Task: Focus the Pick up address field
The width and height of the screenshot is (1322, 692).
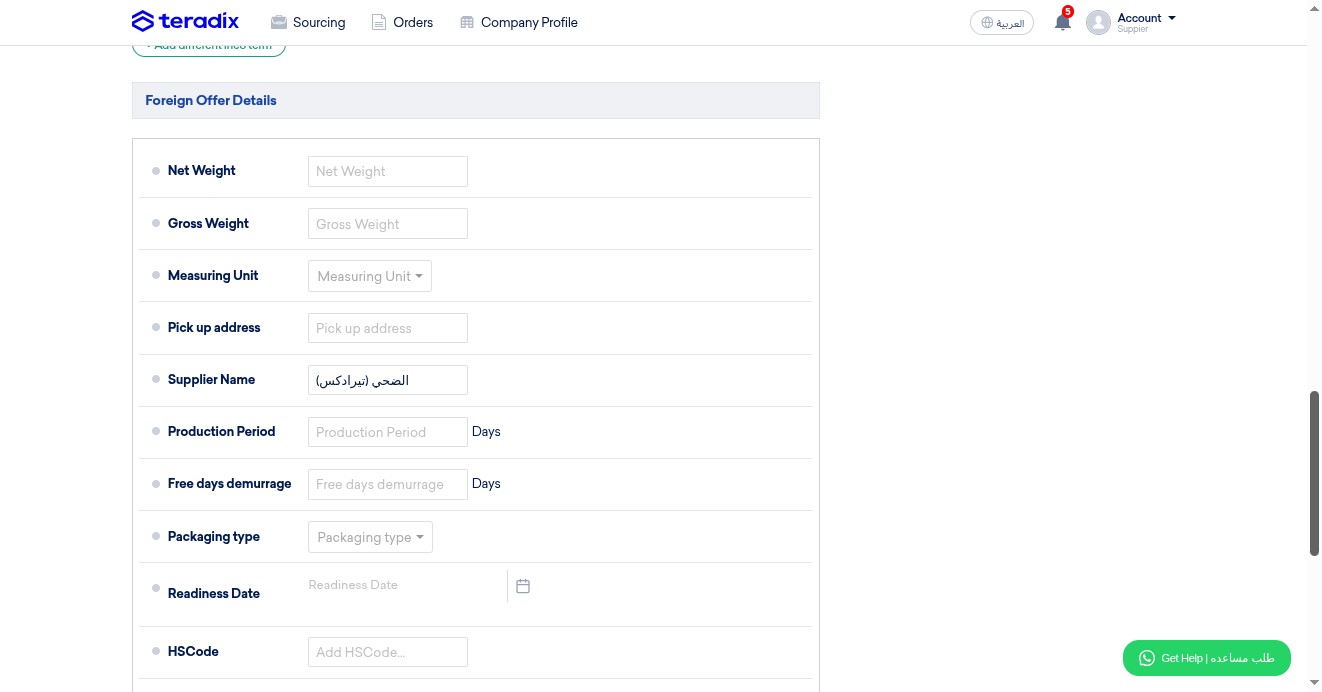Action: (x=388, y=328)
